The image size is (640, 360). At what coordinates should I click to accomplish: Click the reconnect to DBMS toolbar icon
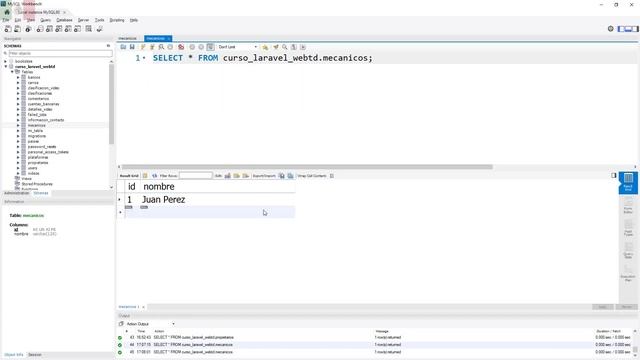(x=99, y=29)
